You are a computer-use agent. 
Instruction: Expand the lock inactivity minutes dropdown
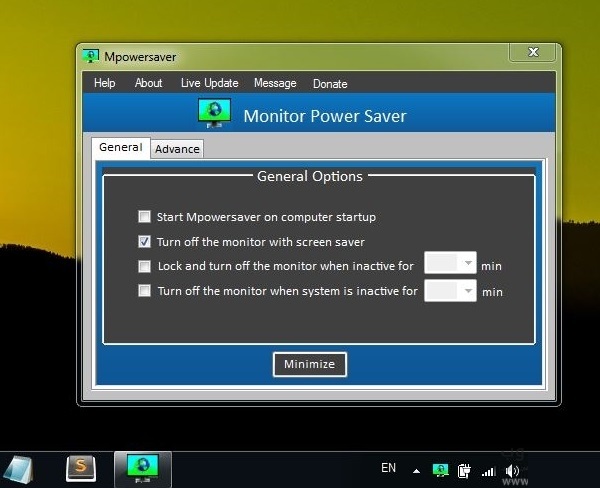467,264
